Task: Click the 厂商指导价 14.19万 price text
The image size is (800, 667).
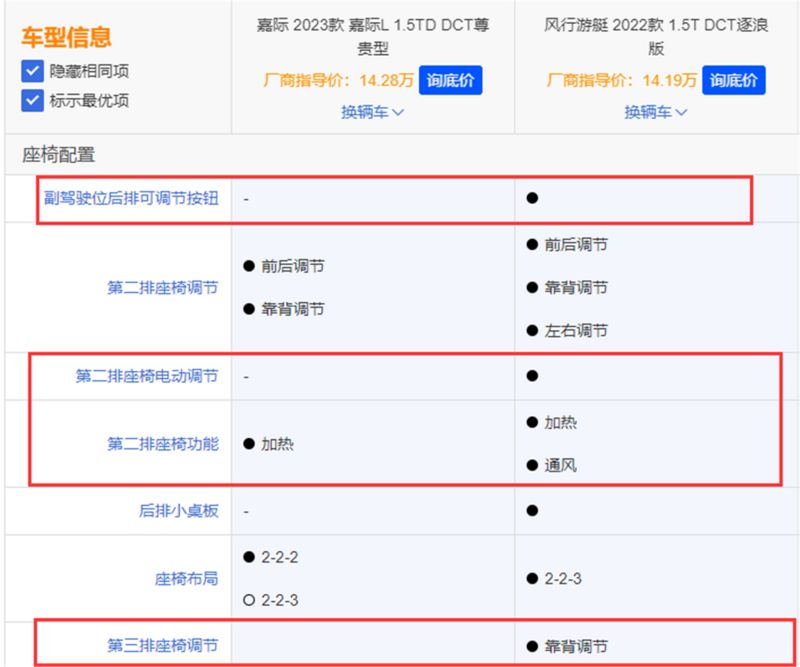Action: [x=621, y=80]
